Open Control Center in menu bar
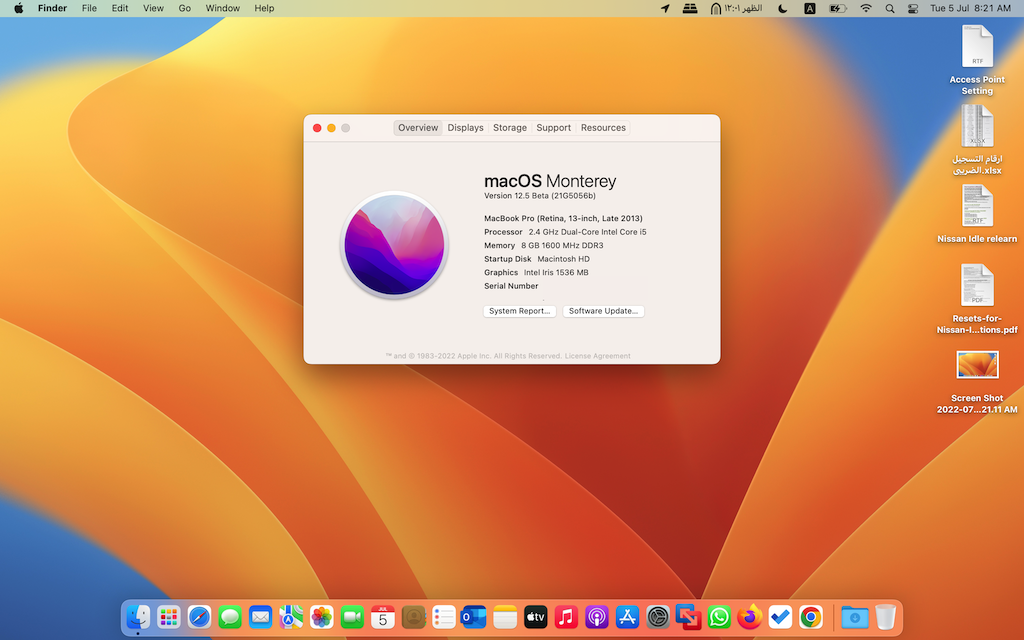Screen dimensions: 1024x640 pos(913,8)
